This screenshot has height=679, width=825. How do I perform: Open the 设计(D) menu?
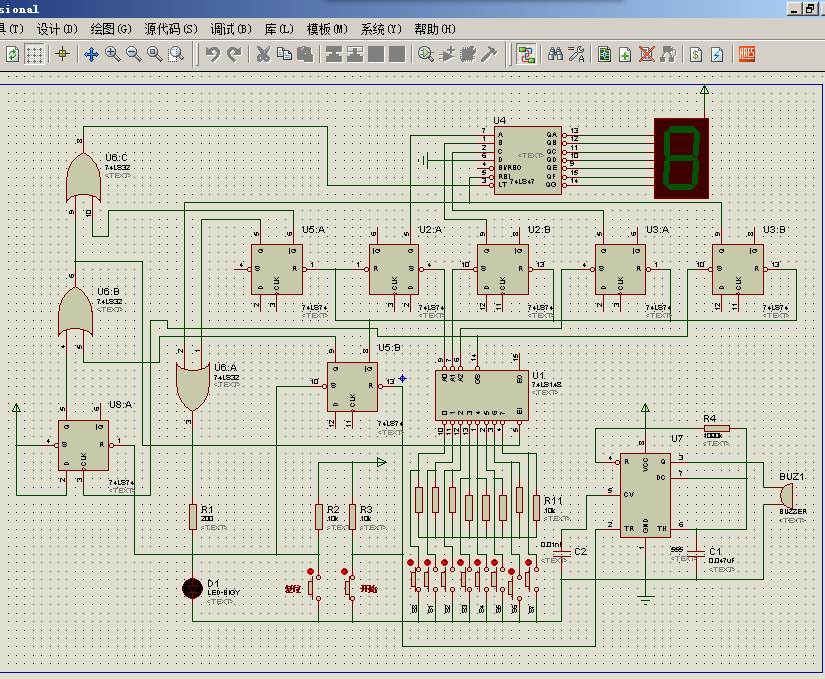pos(57,29)
